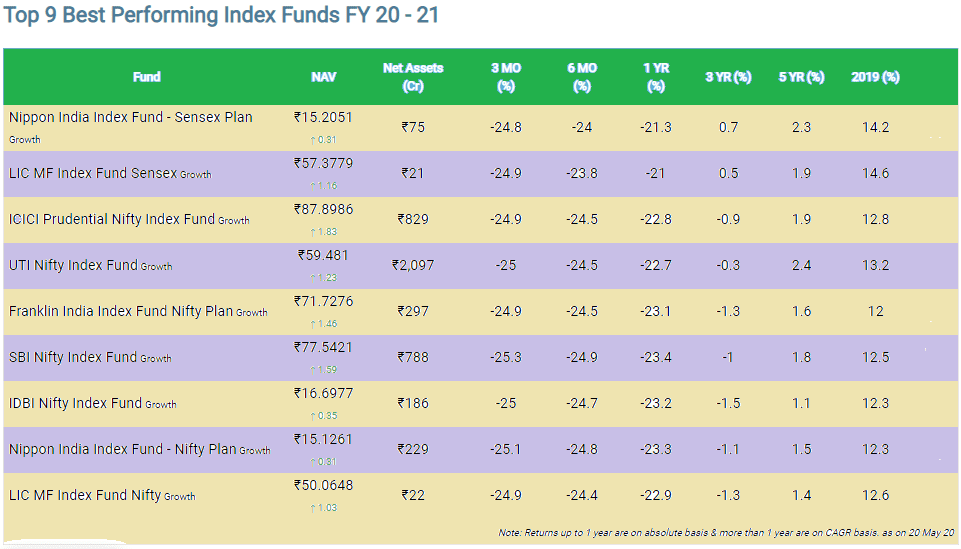Open IDBI Nifty Index Fund link
The height and width of the screenshot is (549, 961).
coord(75,403)
